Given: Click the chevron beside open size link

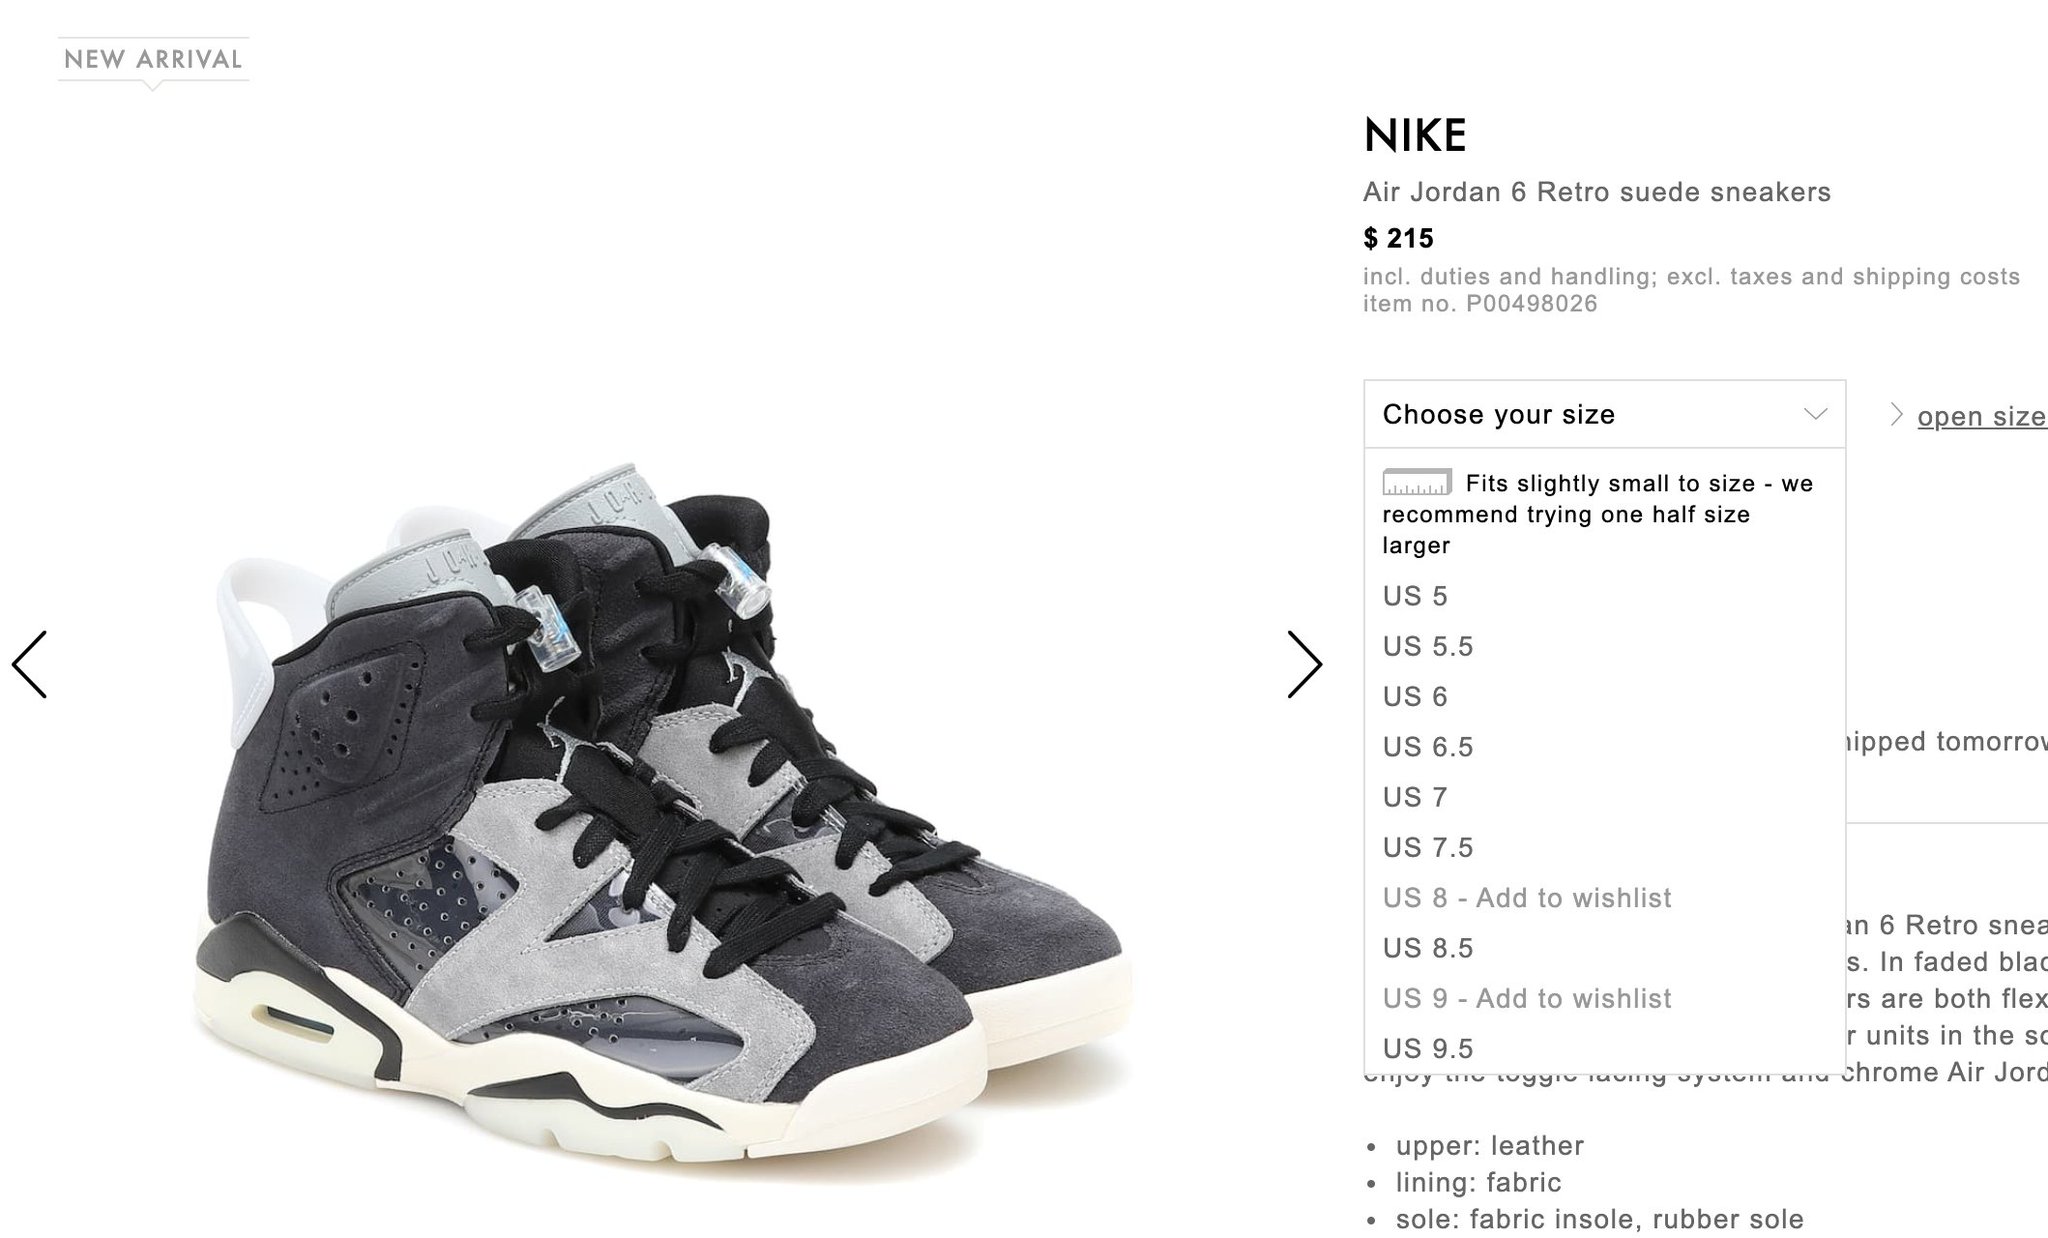Looking at the screenshot, I should click(x=1895, y=414).
